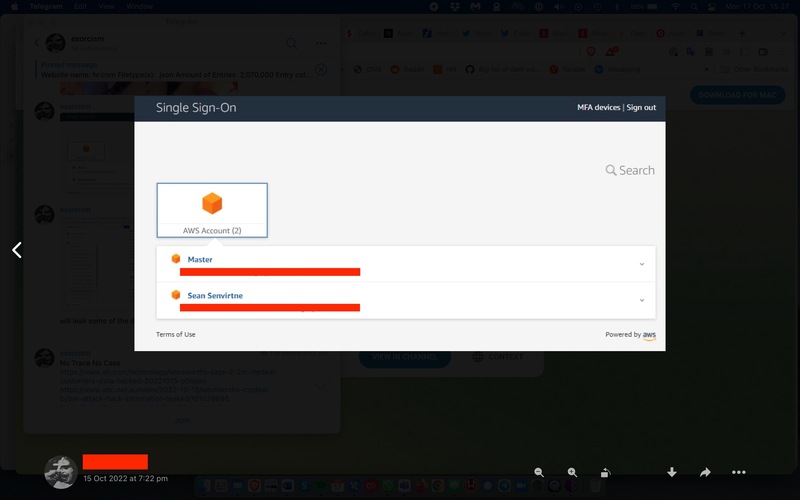Zoom out of the viewed image
Viewport: 800px width, 500px height.
click(539, 472)
